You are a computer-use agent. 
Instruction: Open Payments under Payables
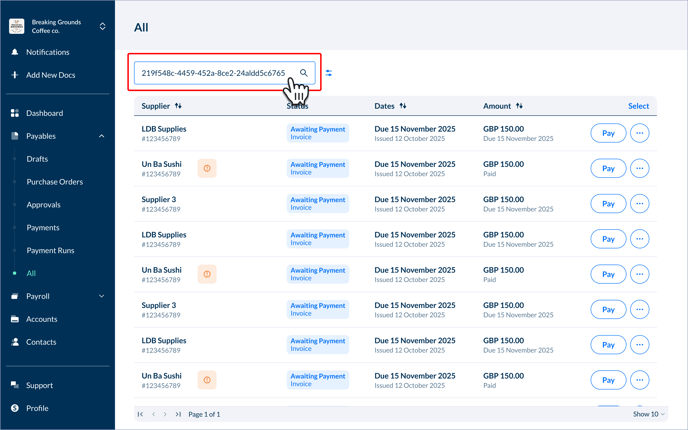click(43, 228)
